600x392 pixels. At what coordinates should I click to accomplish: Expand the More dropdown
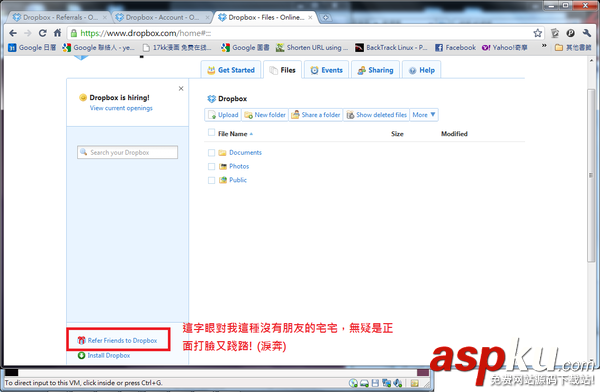pos(424,115)
